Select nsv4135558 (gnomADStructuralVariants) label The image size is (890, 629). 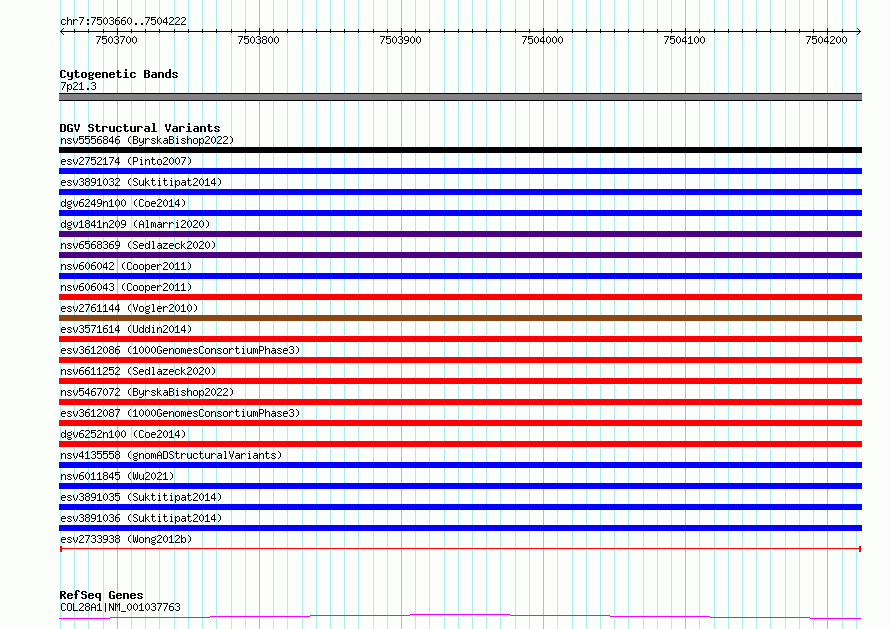click(170, 455)
